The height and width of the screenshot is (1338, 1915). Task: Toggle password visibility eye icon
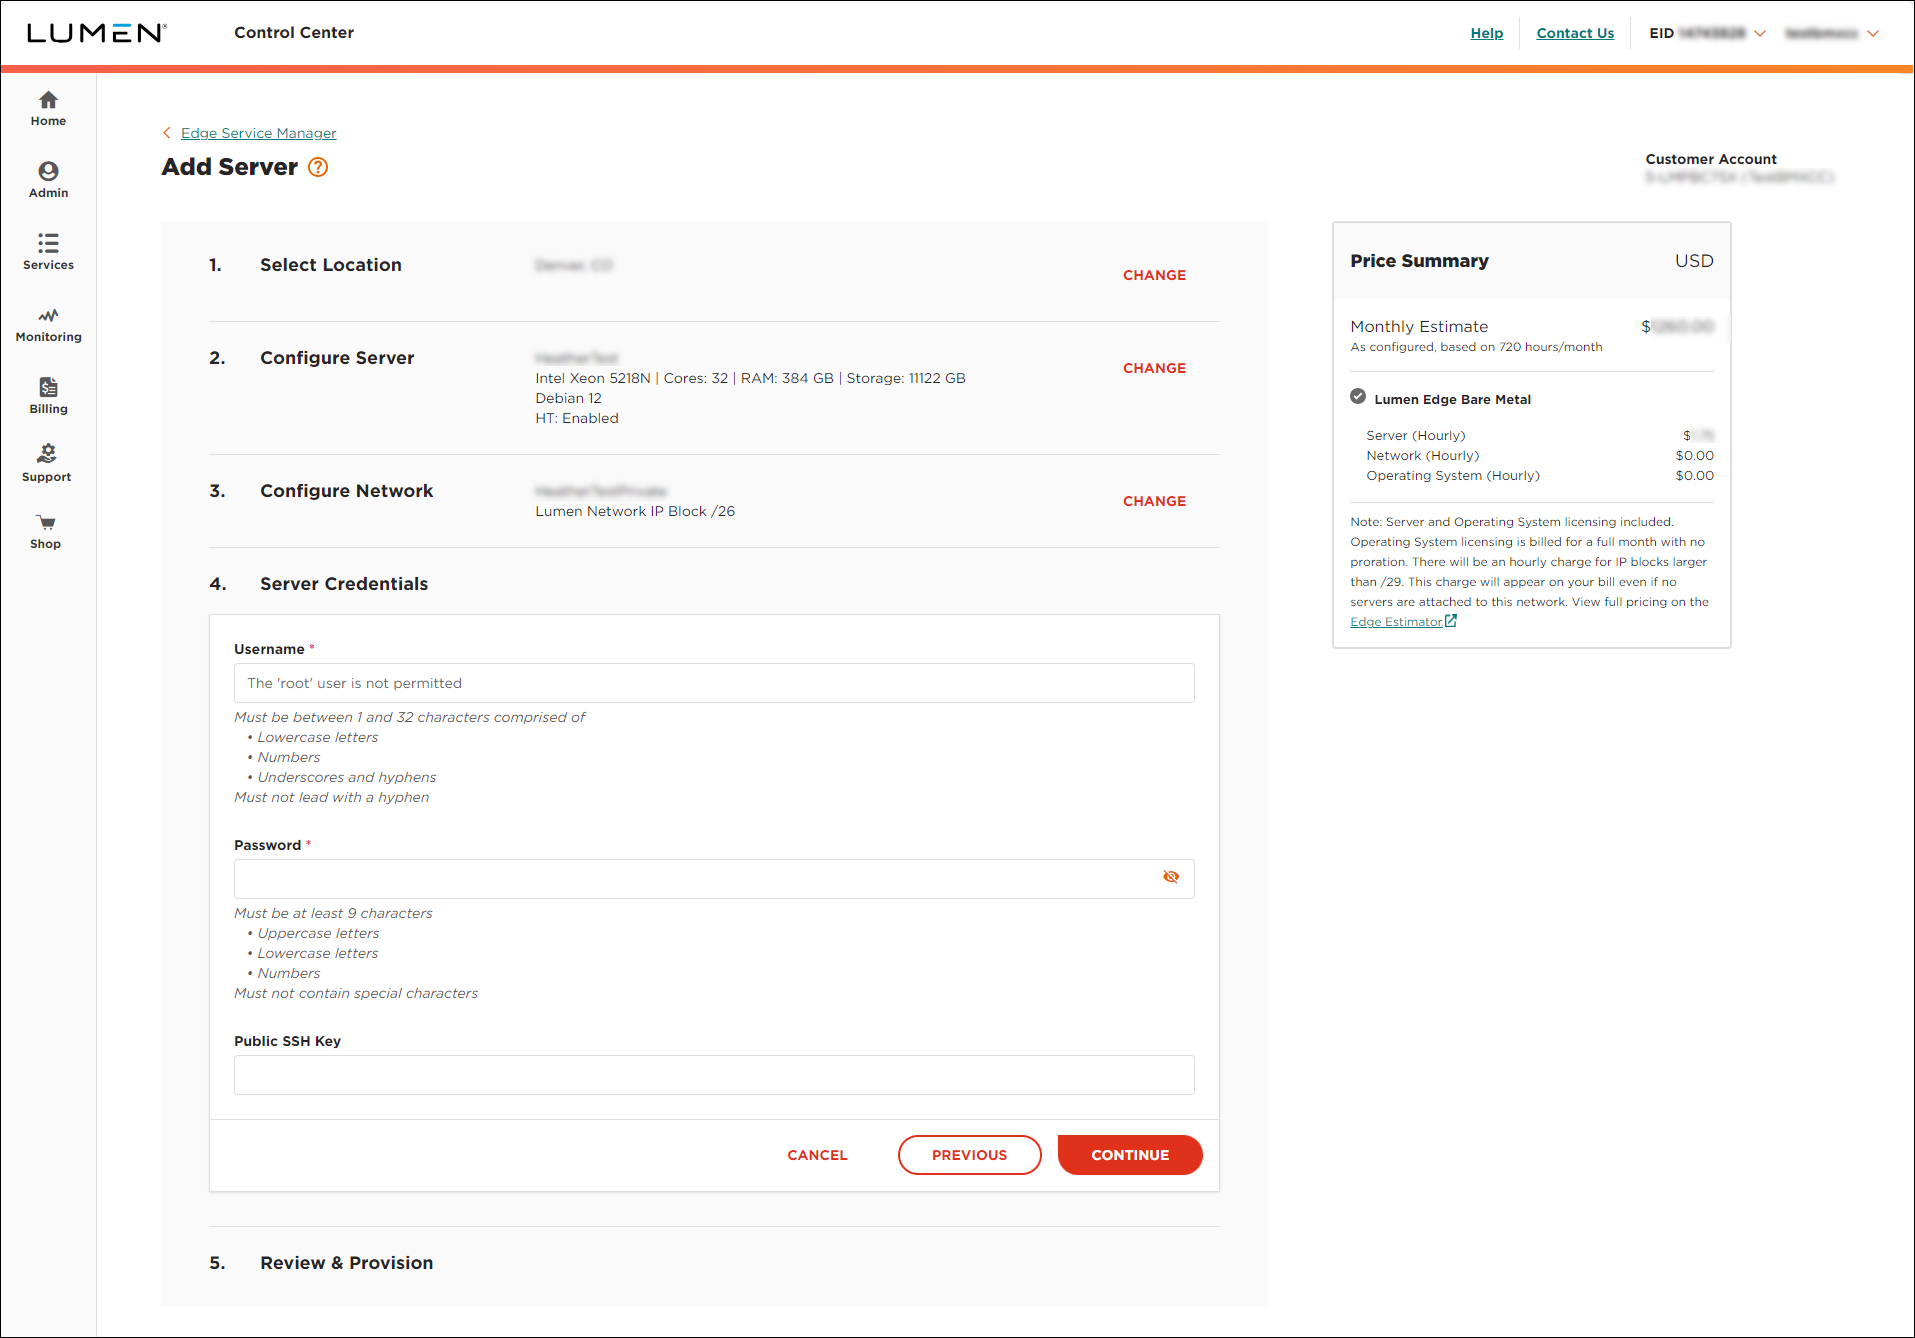point(1171,877)
